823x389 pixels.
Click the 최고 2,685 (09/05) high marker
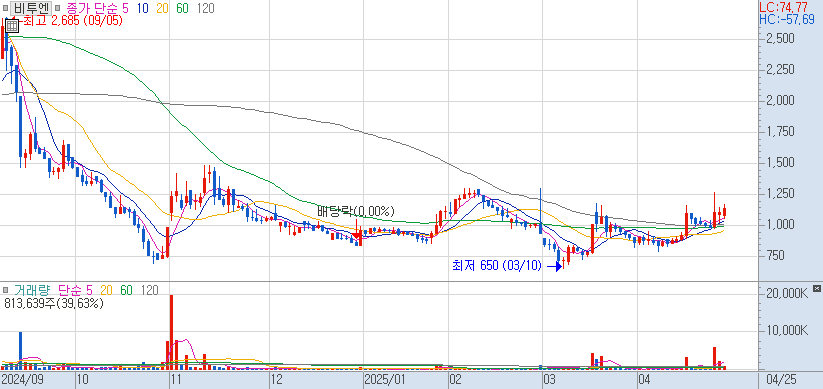coord(73,21)
